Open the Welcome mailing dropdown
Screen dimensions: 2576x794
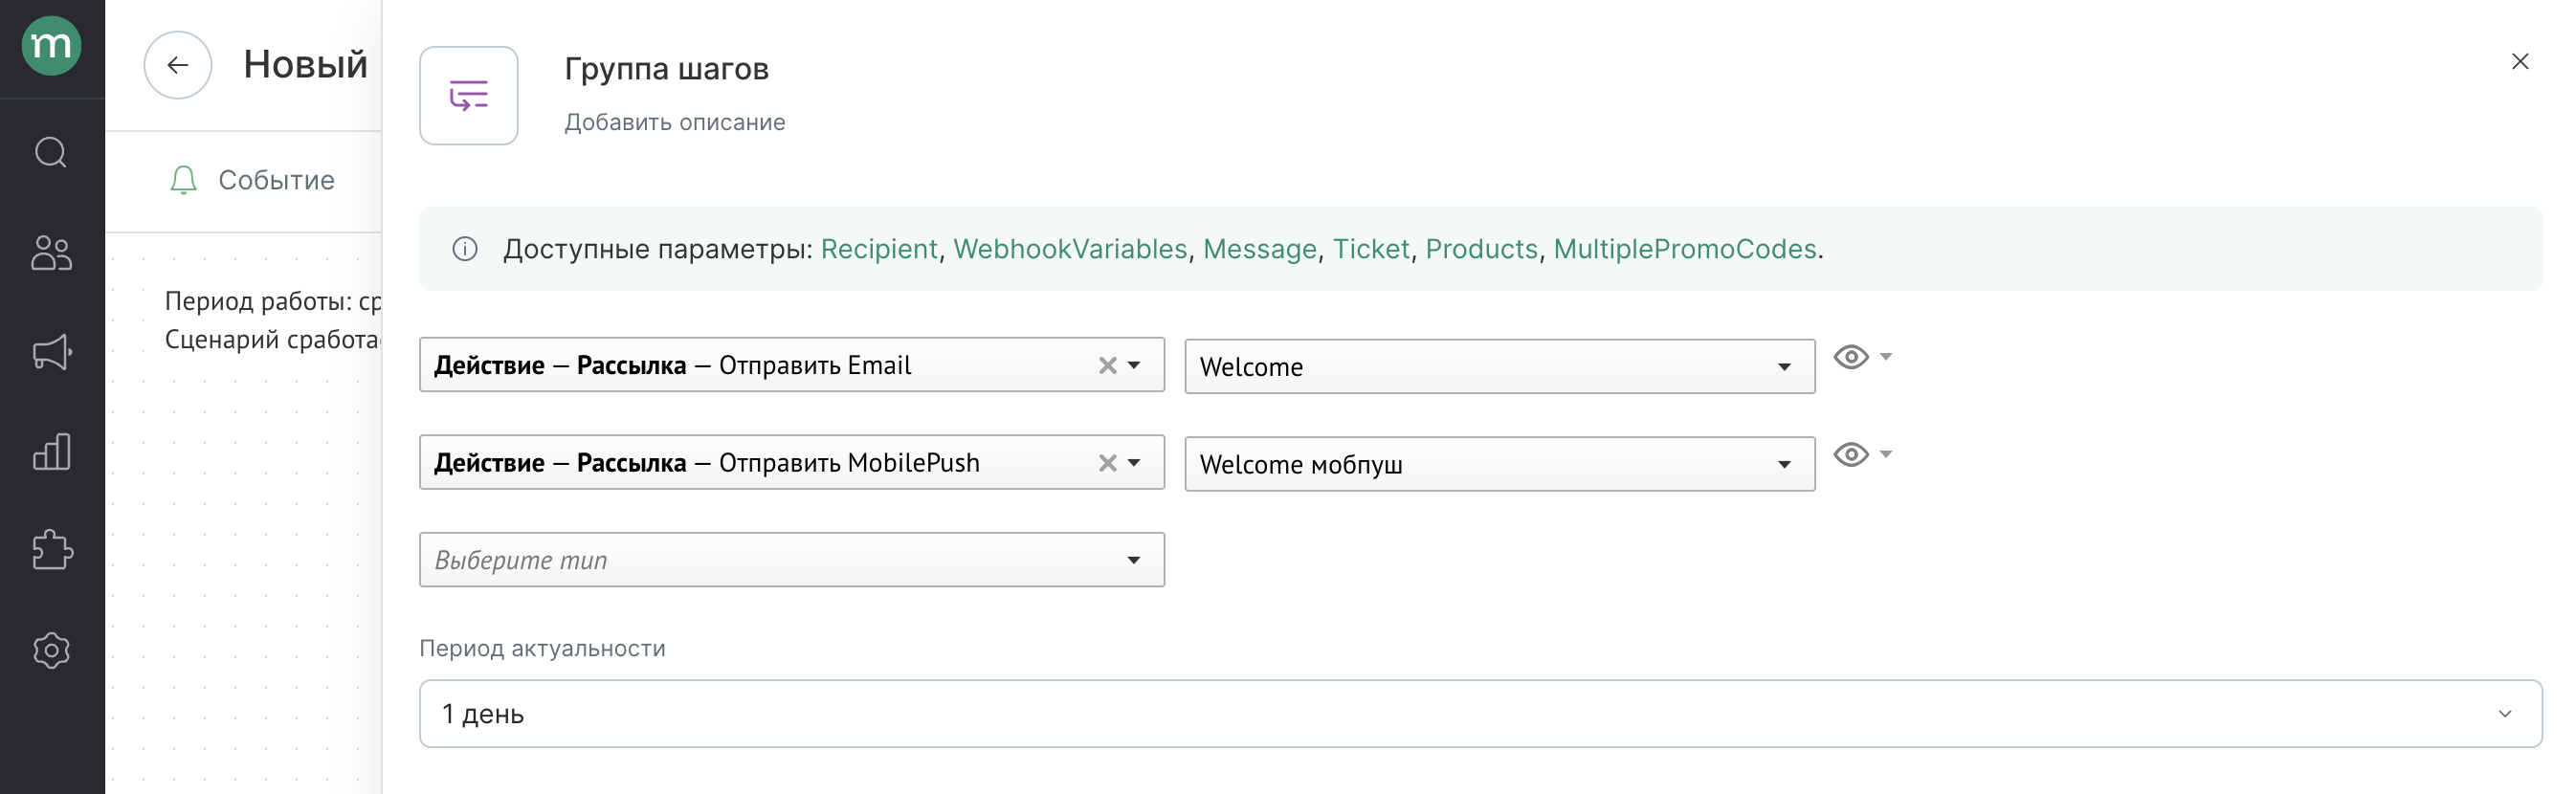pos(1500,367)
